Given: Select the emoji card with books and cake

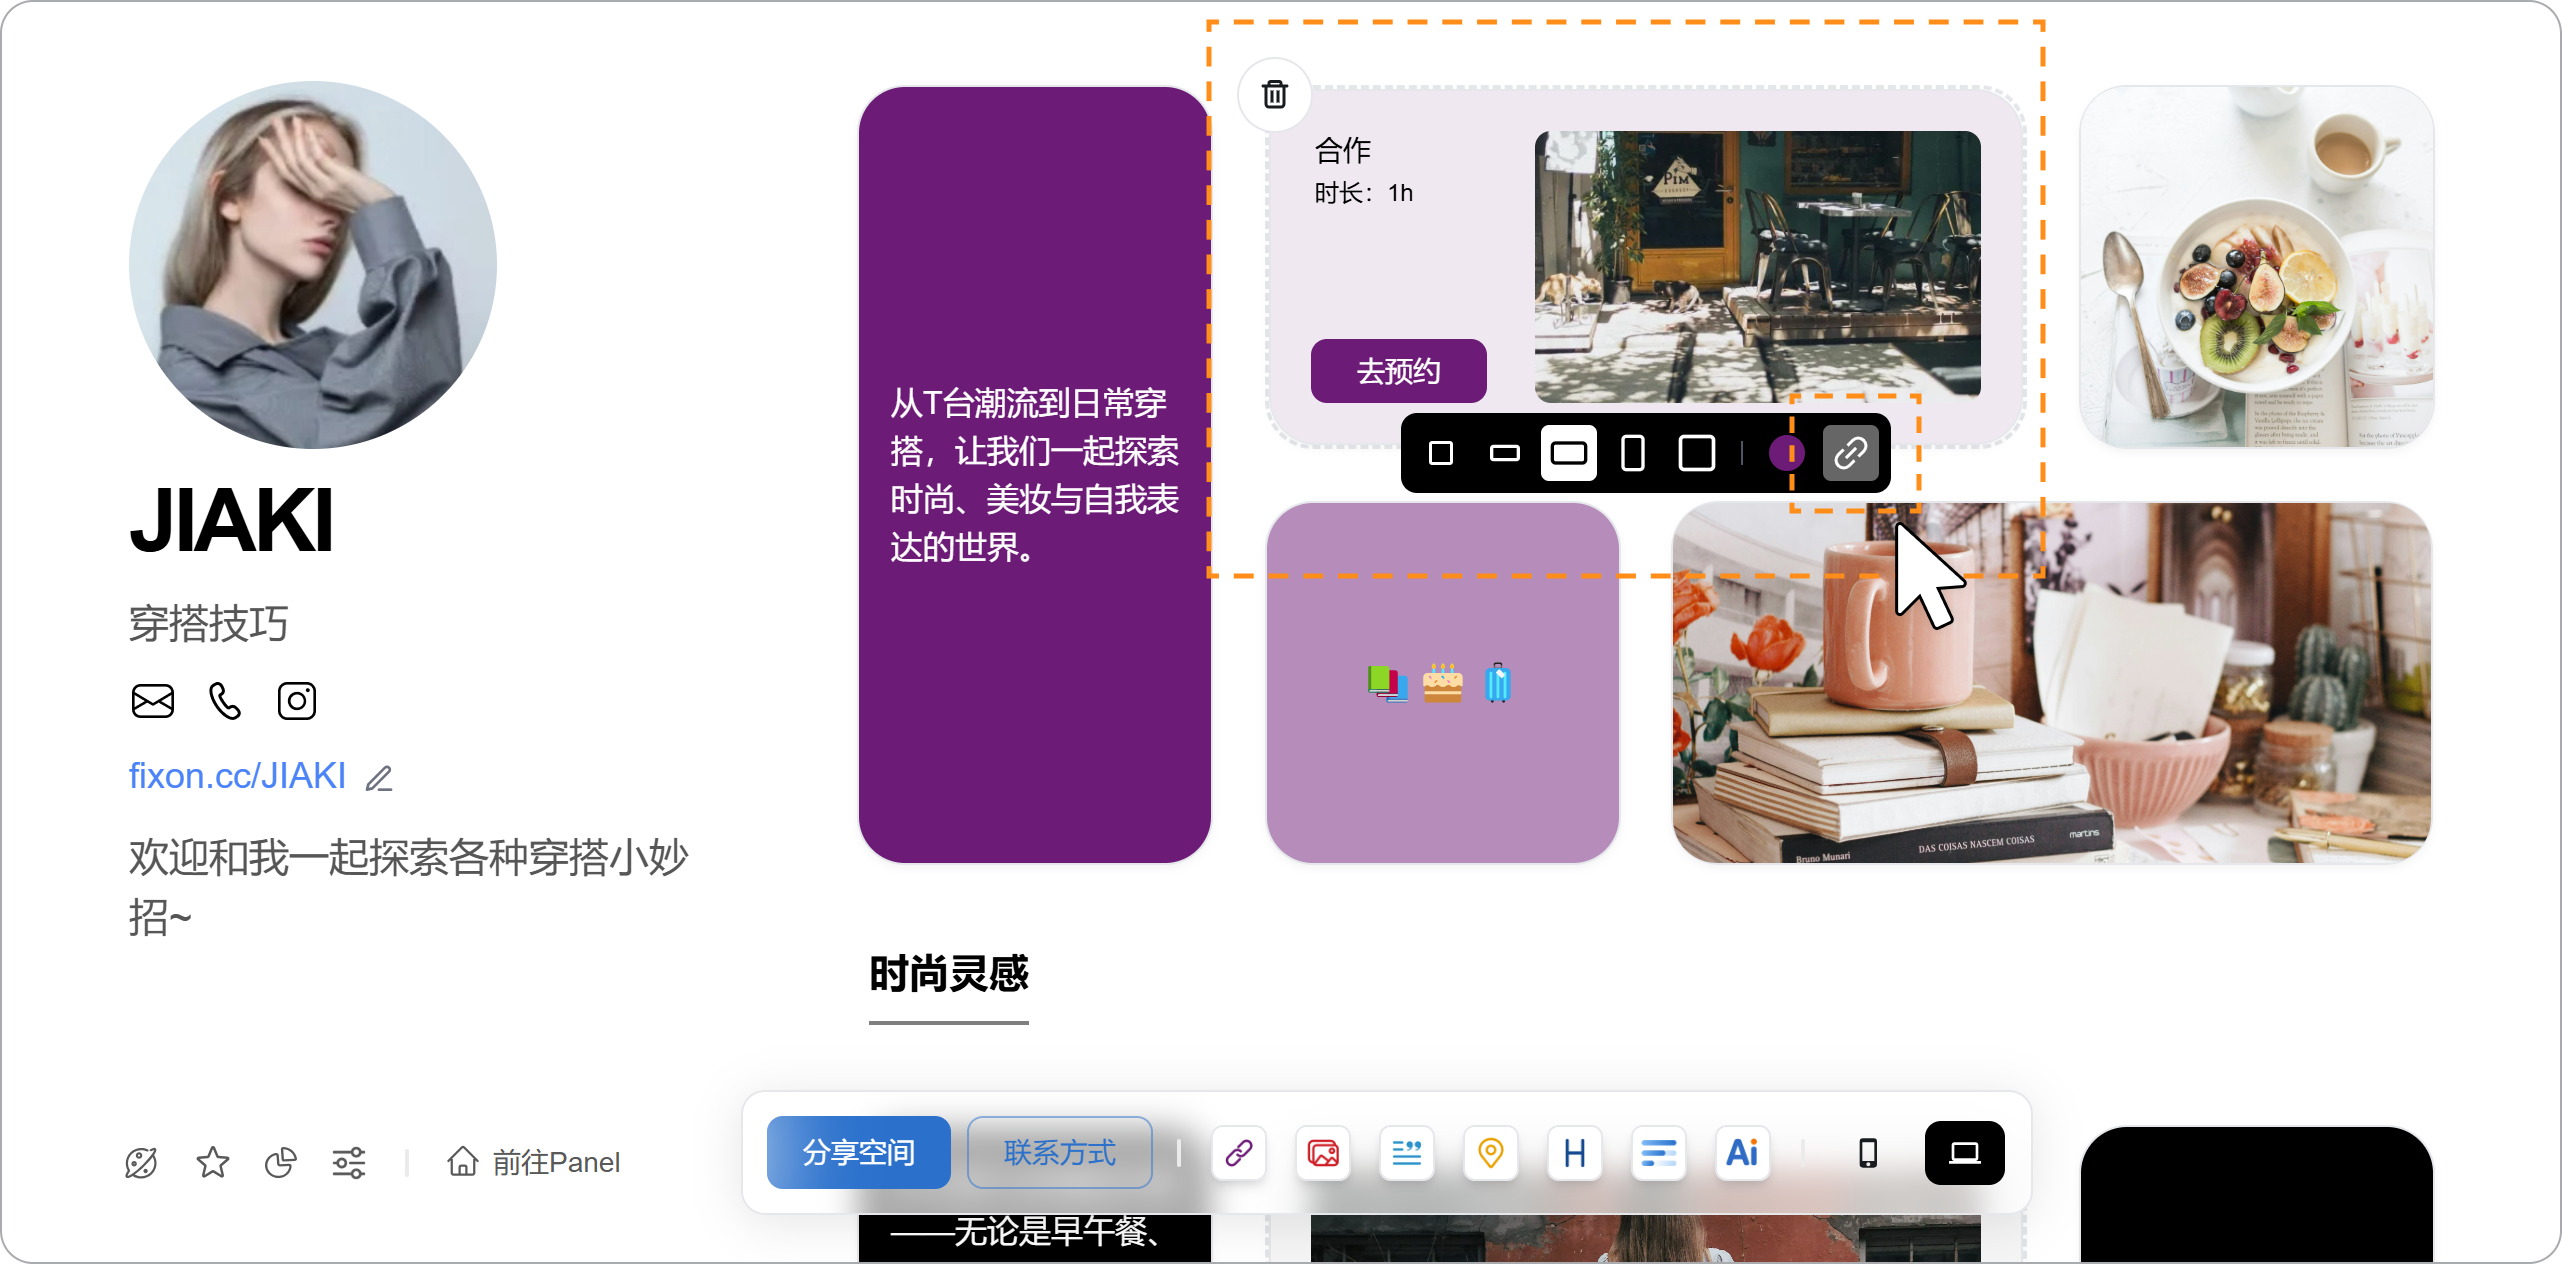Looking at the screenshot, I should coord(1442,683).
